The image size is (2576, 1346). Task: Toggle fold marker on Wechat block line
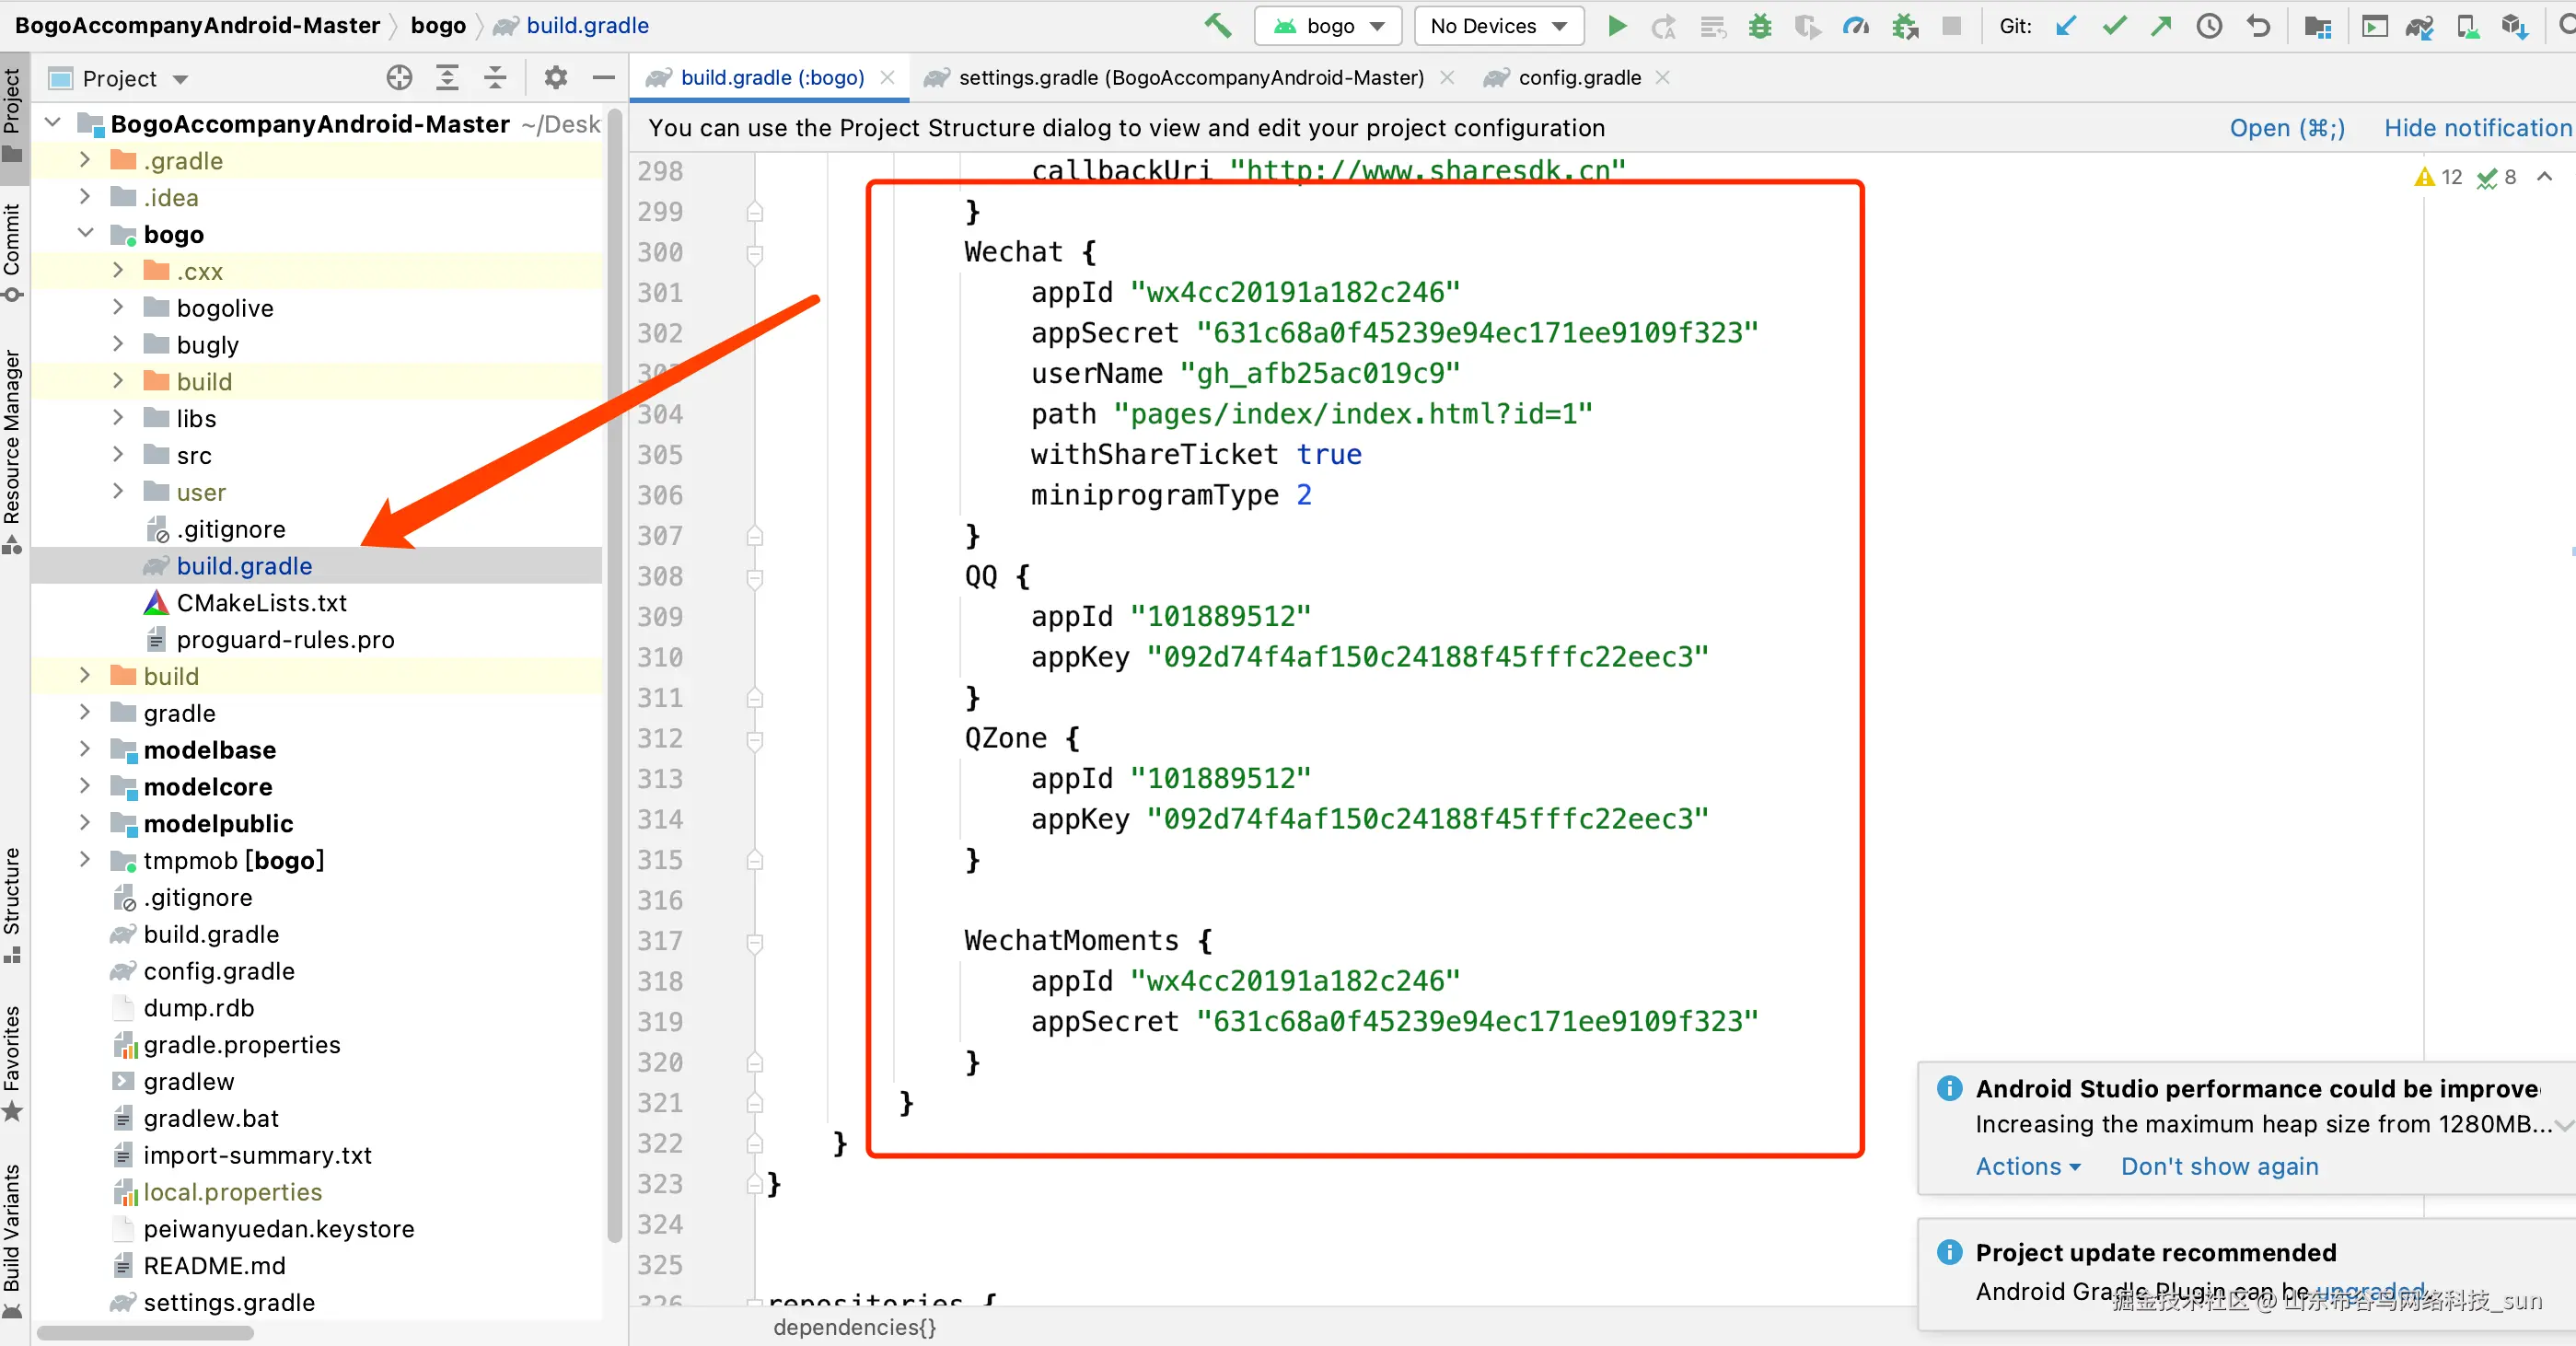click(x=755, y=253)
